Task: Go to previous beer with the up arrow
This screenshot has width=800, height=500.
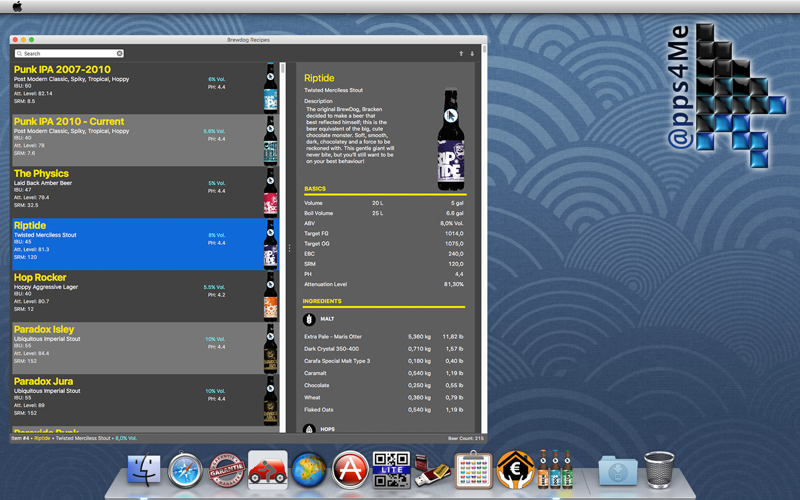Action: click(461, 54)
